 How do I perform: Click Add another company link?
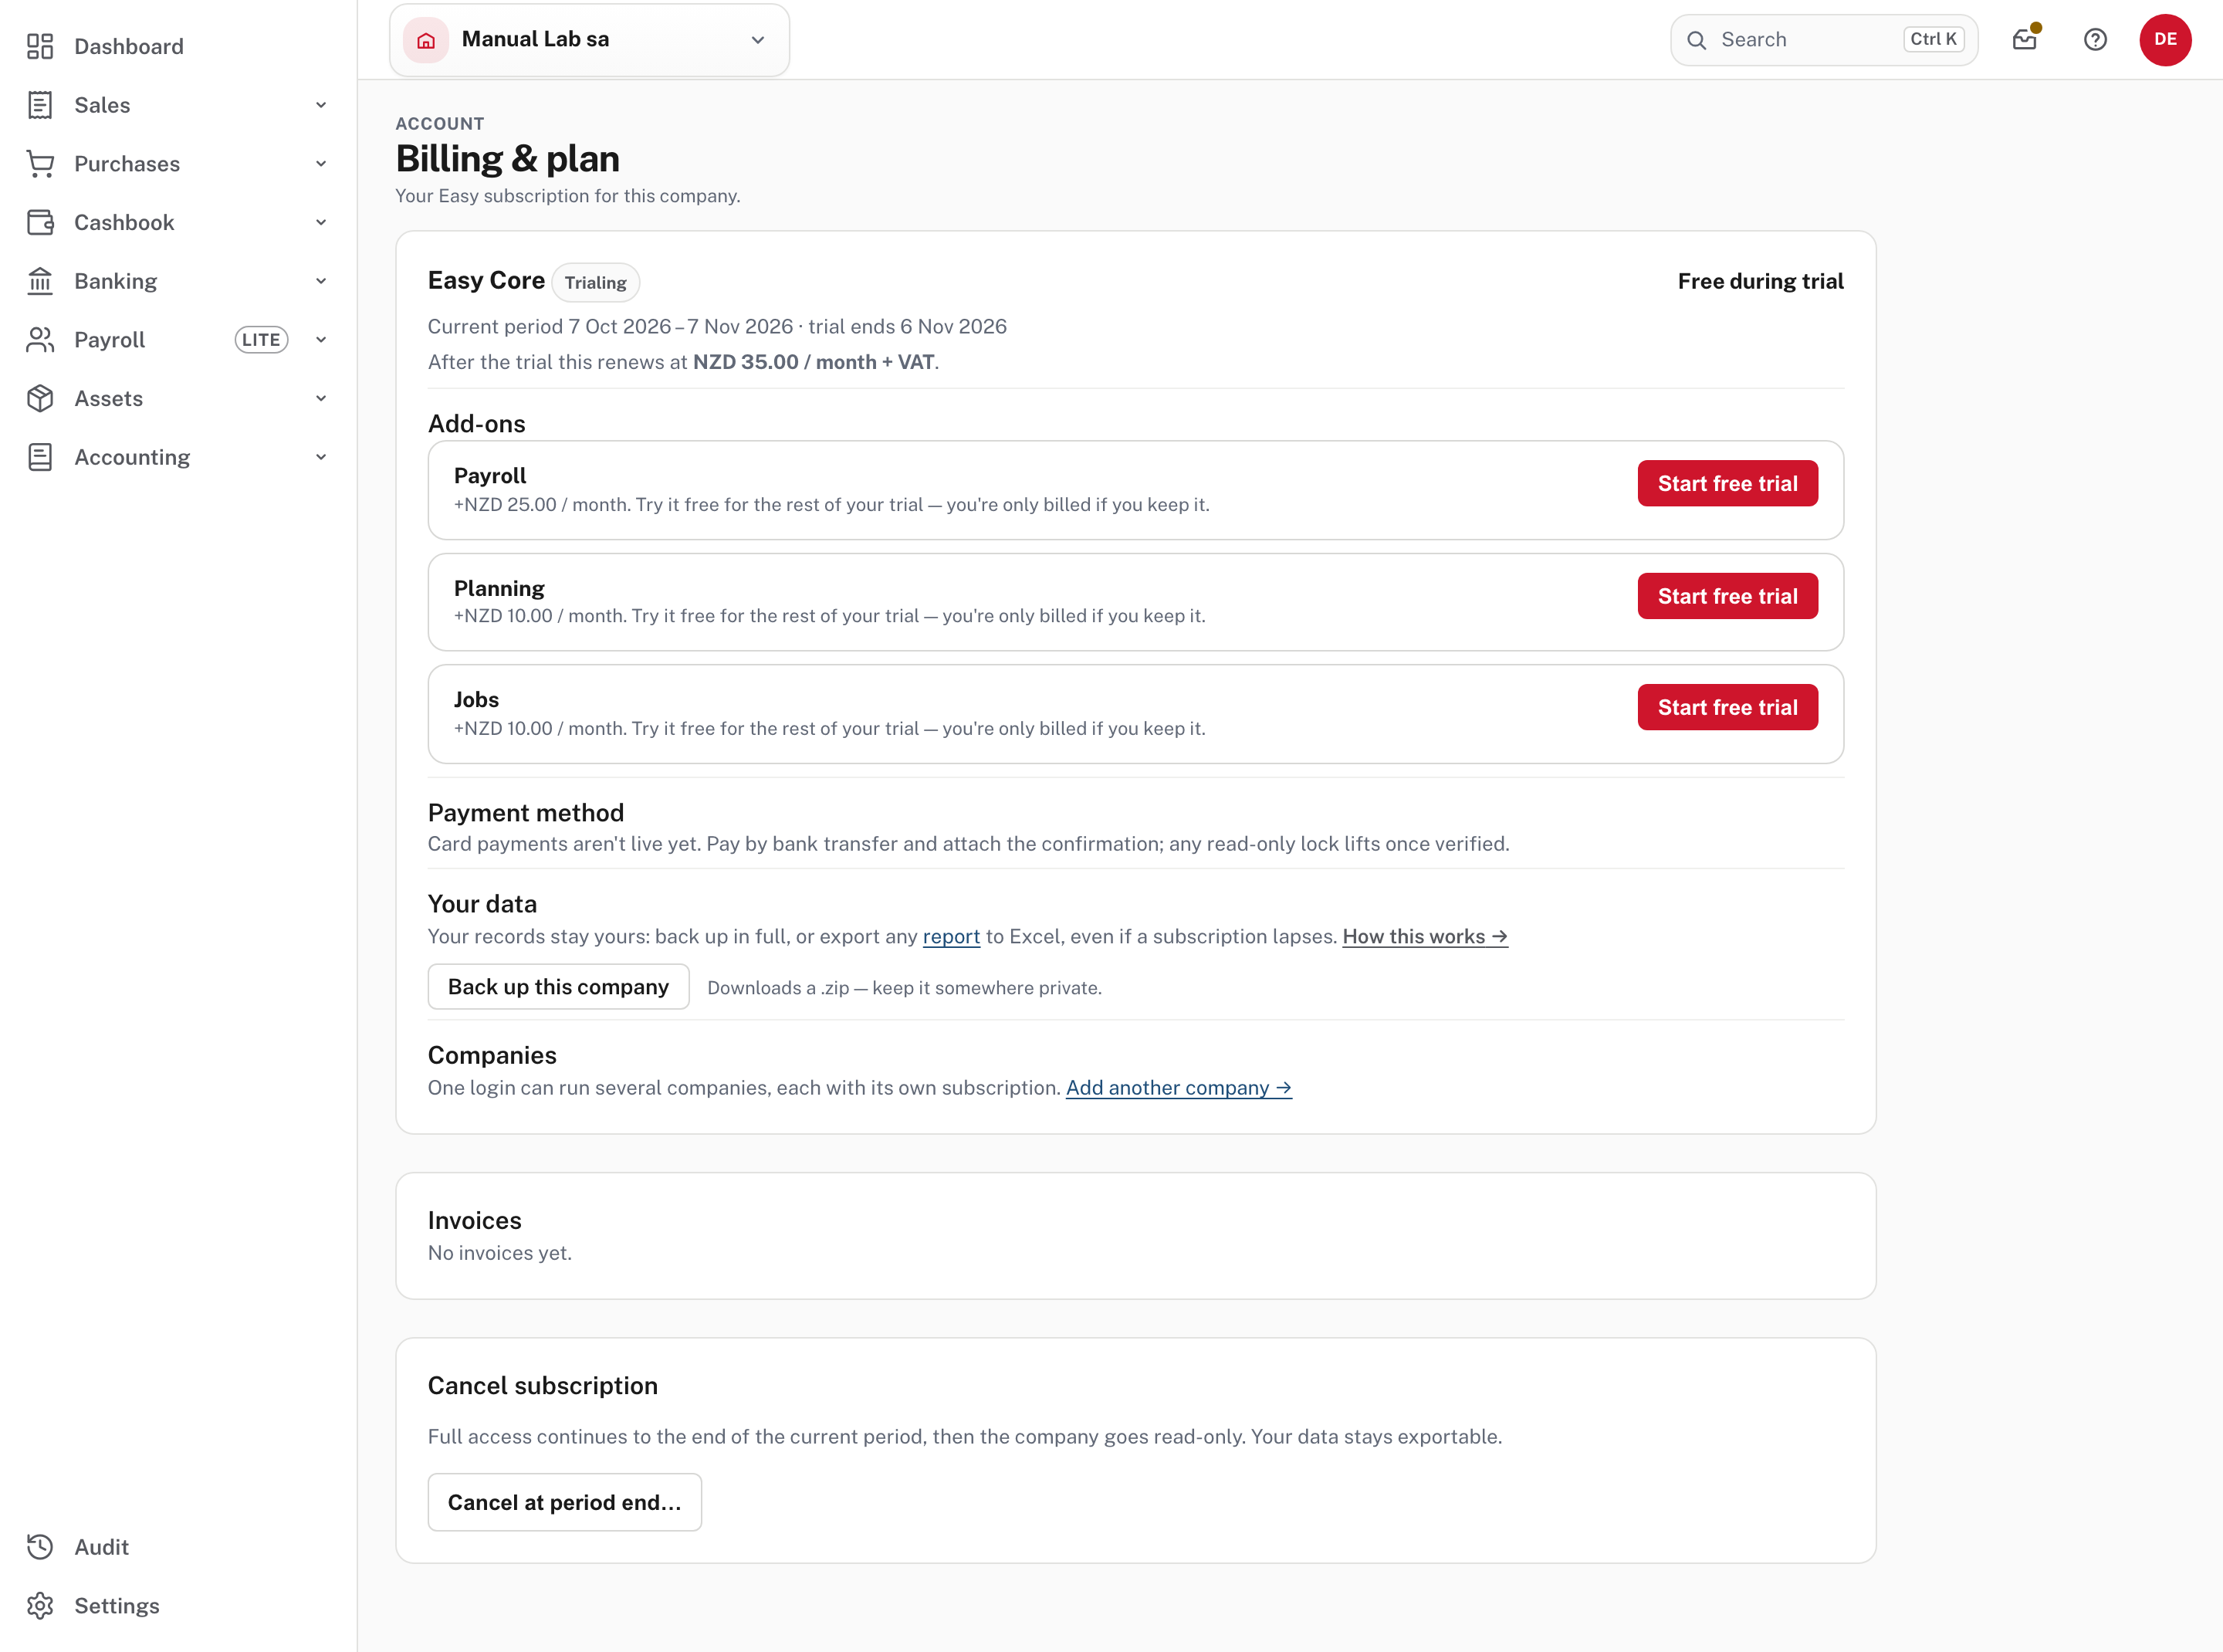tap(1179, 1088)
